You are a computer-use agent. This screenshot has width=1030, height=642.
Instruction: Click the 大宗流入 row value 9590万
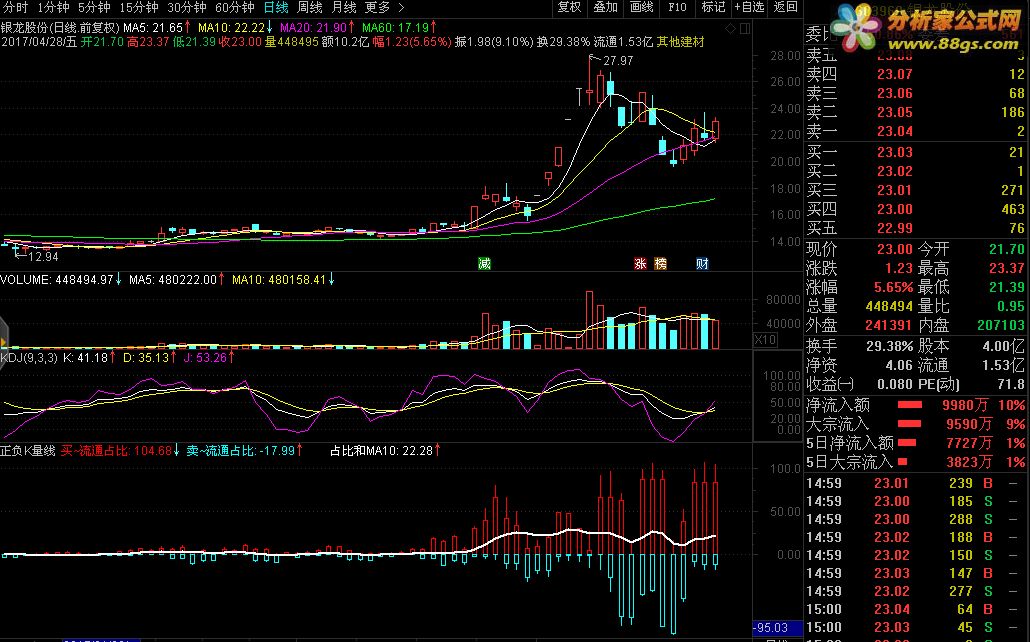(968, 424)
